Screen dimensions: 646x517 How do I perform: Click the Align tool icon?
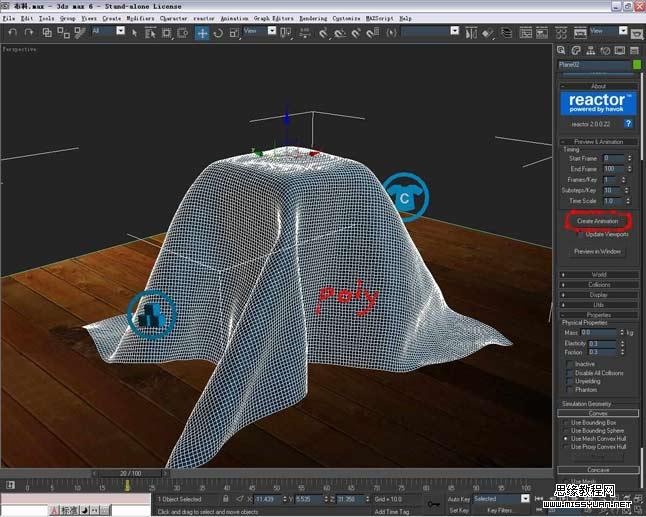click(x=488, y=33)
